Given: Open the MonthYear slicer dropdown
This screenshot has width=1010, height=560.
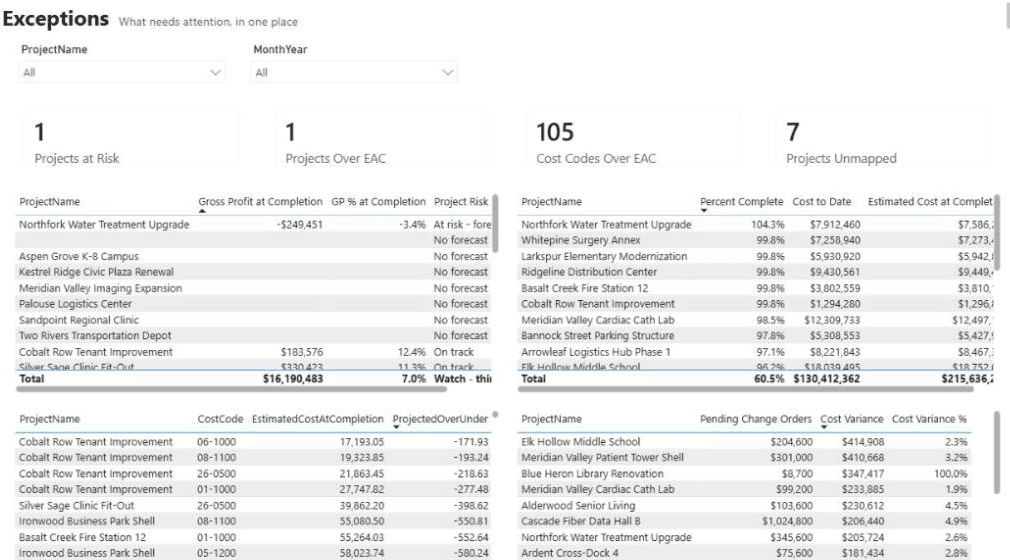Looking at the screenshot, I should [x=354, y=72].
